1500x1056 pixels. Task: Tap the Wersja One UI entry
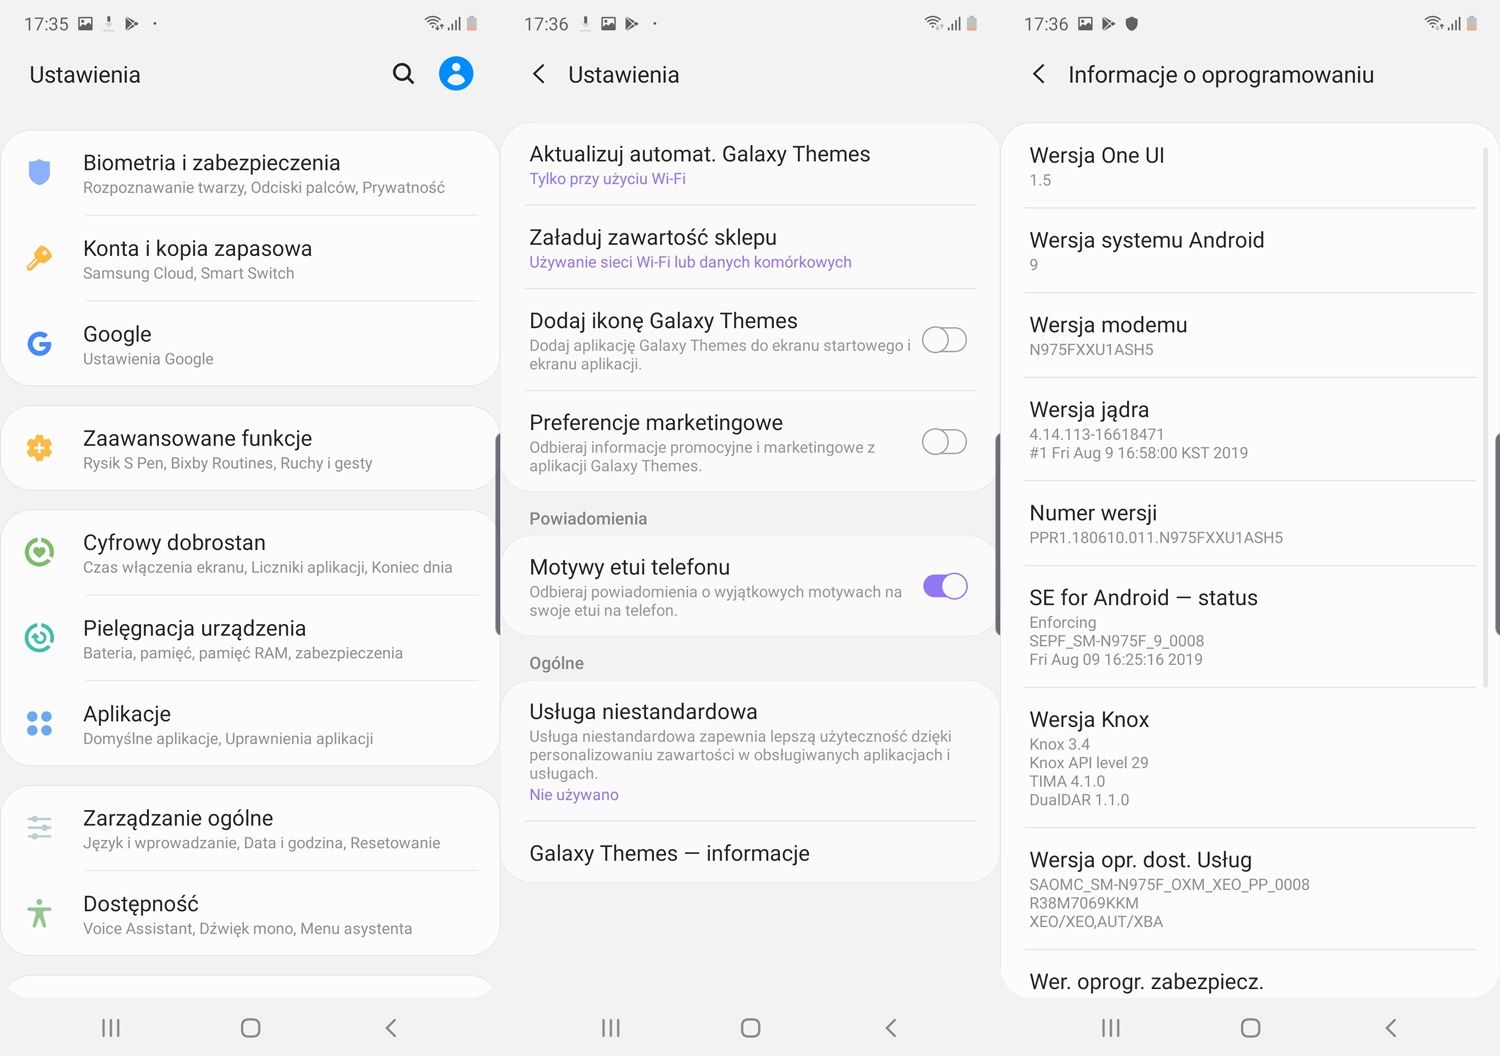point(1250,166)
